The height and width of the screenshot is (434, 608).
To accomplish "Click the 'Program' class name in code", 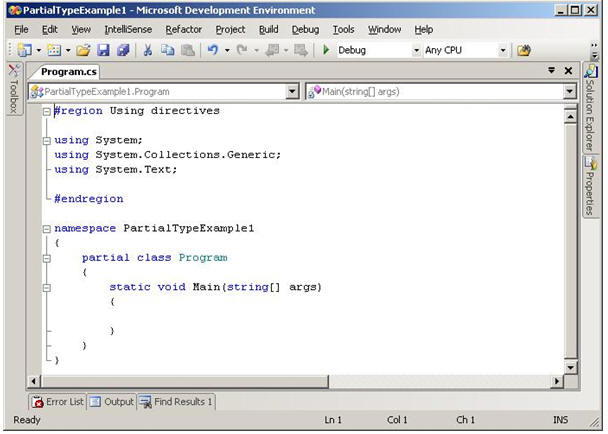I will (203, 258).
